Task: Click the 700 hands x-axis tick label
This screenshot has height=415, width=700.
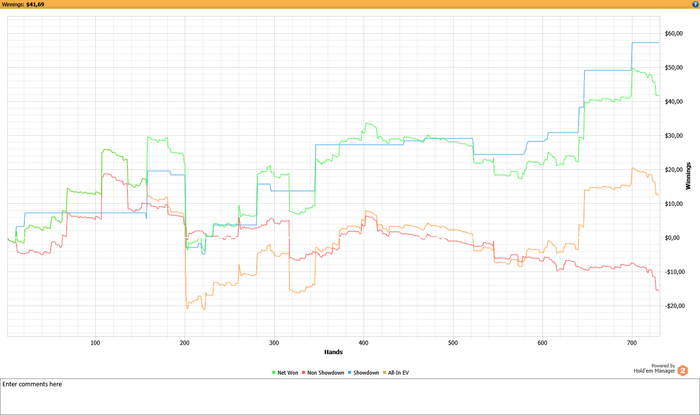Action: (x=631, y=343)
